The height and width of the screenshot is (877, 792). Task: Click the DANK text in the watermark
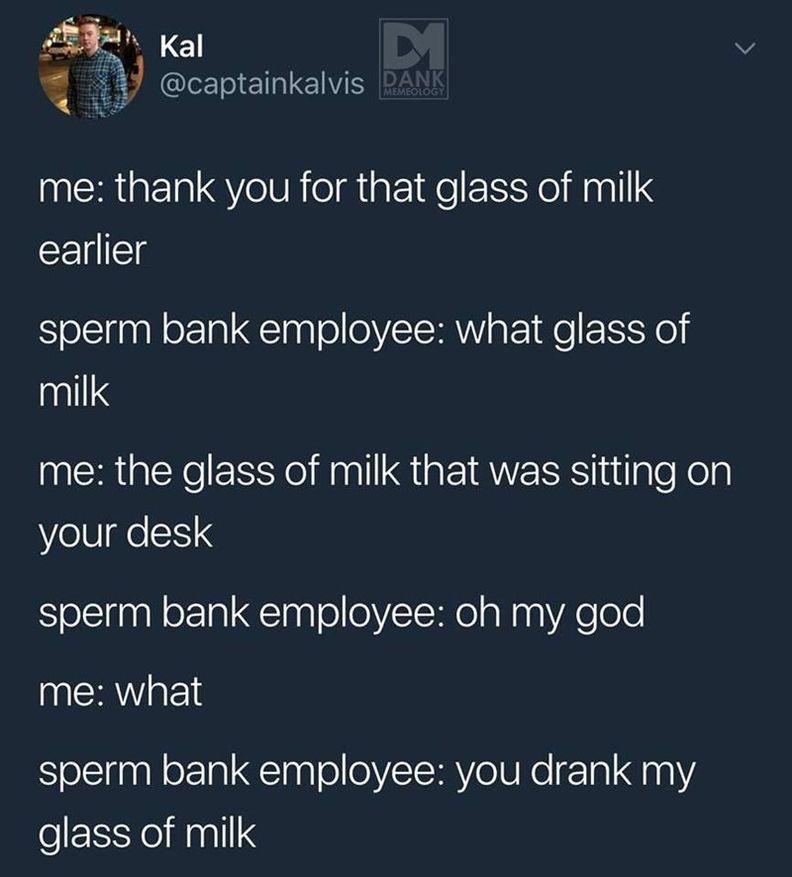pyautogui.click(x=414, y=78)
